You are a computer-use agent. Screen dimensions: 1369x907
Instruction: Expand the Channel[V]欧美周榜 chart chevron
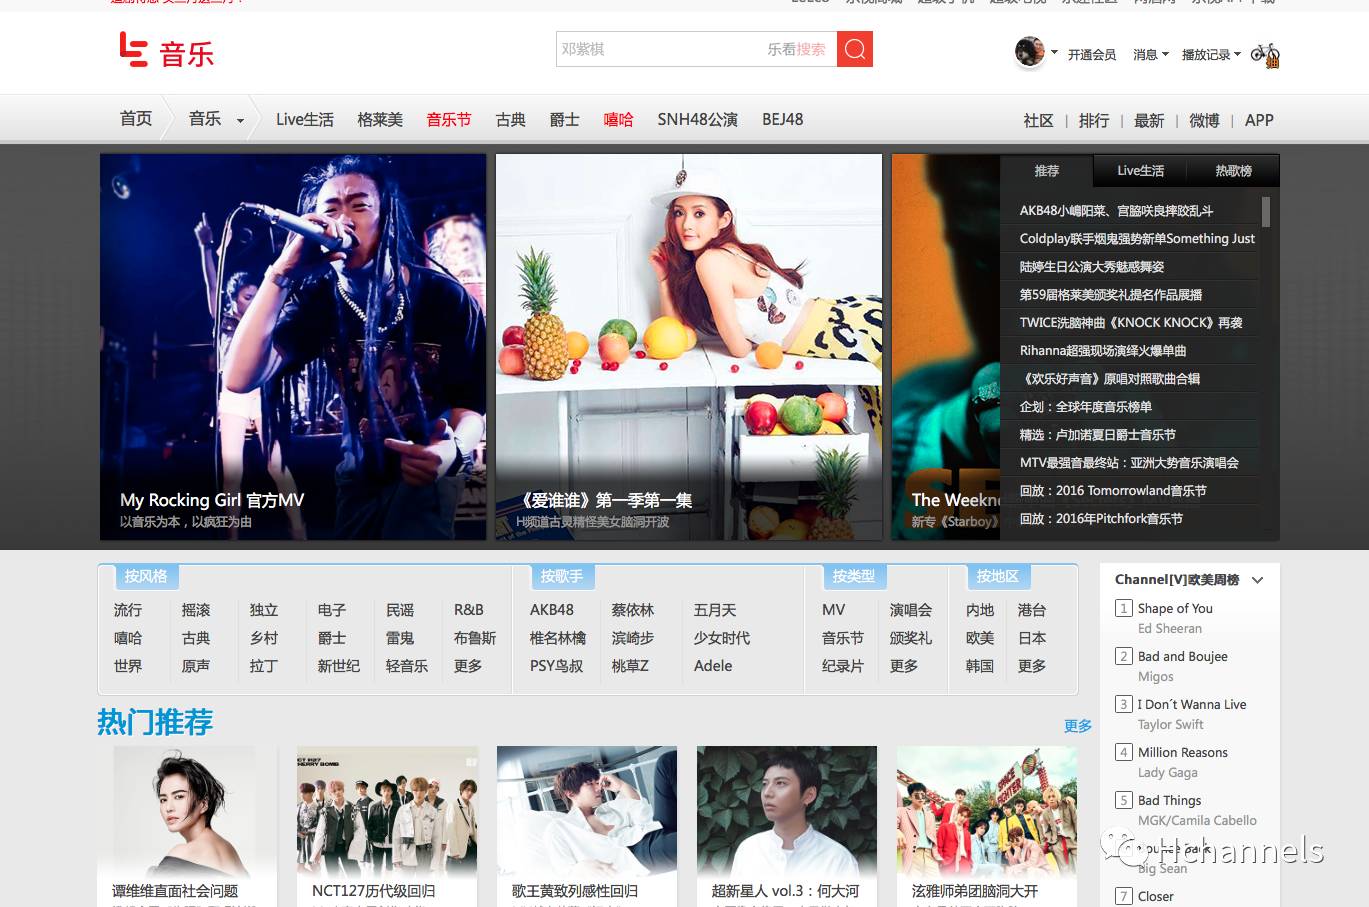(1258, 580)
